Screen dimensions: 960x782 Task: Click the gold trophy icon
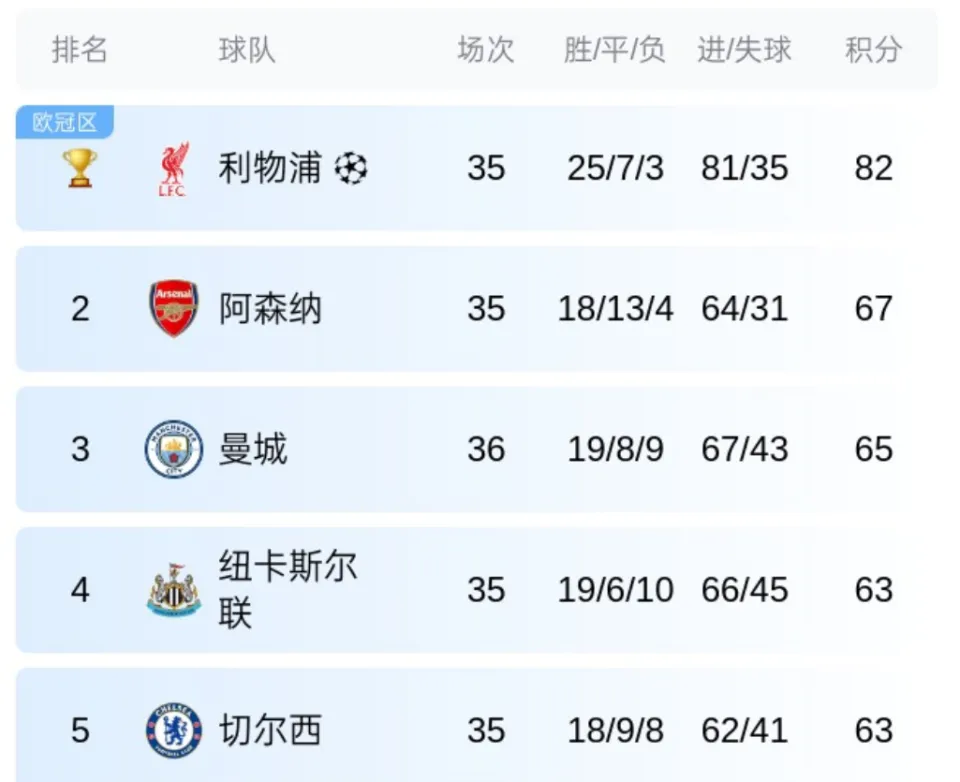point(80,168)
